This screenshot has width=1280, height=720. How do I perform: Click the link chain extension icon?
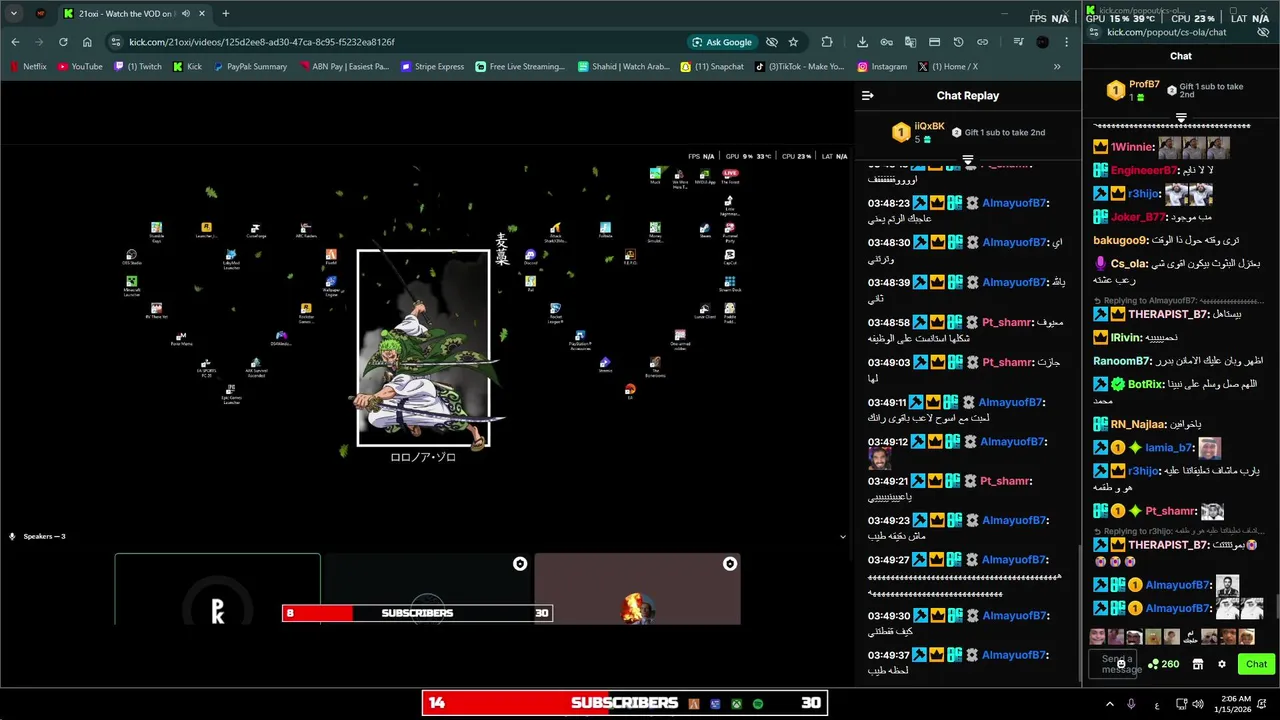[982, 42]
